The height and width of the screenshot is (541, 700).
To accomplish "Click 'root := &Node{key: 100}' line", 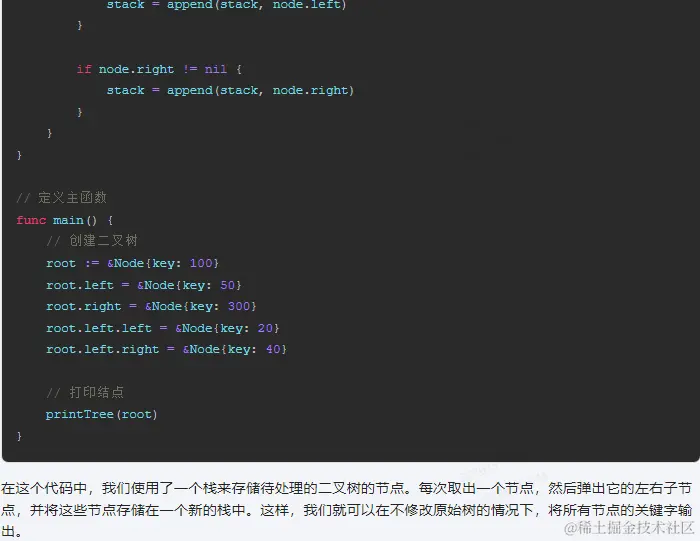I will click(133, 263).
